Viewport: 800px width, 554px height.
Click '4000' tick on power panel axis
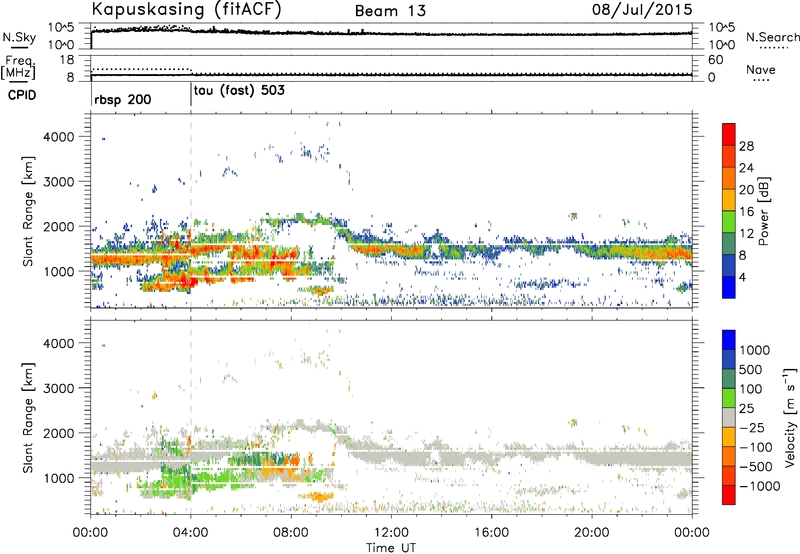[58, 137]
